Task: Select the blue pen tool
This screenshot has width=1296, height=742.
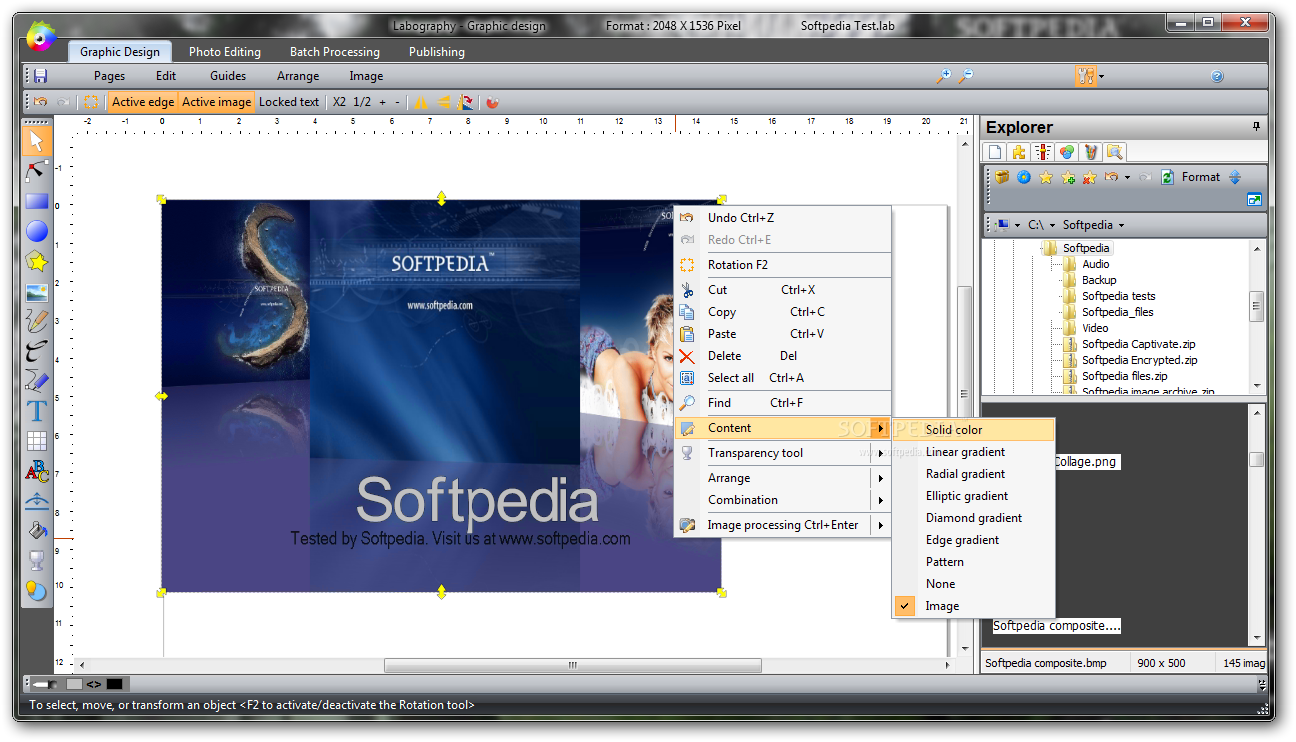Action: click(37, 381)
